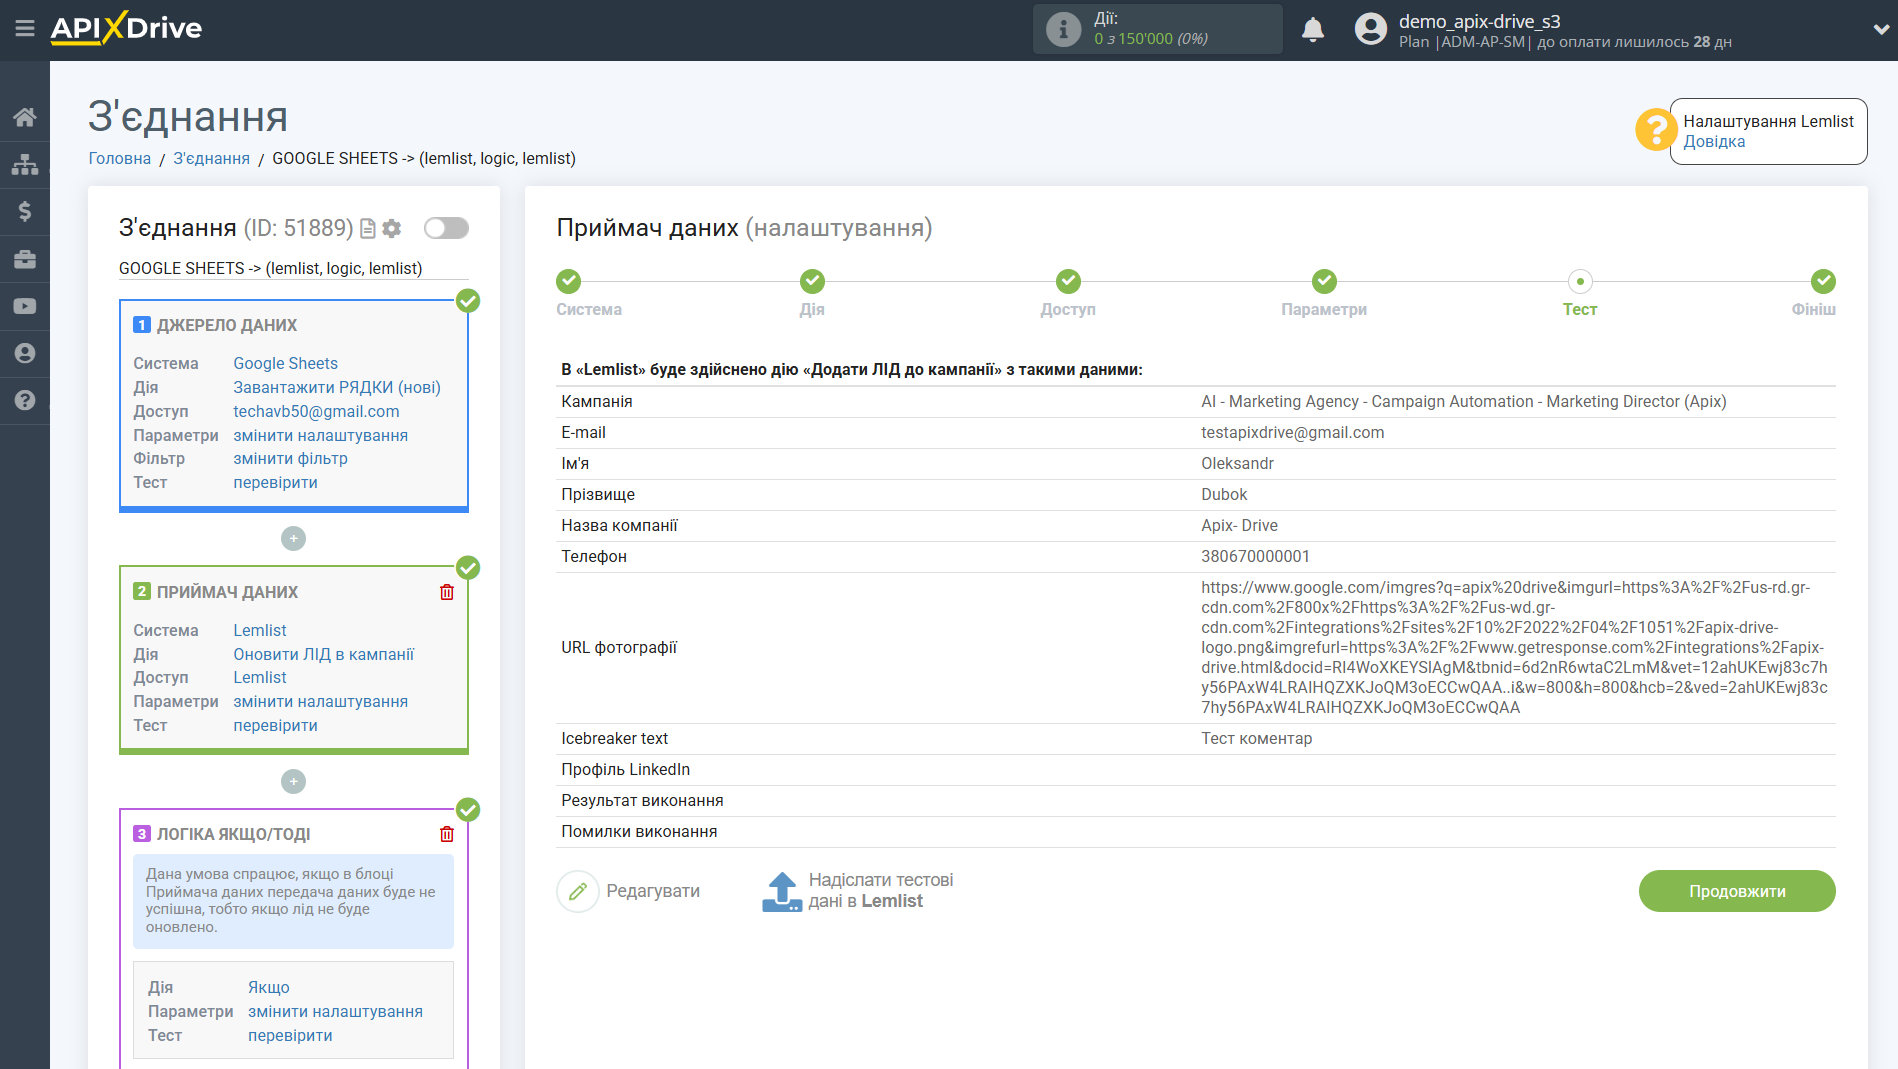
Task: Open the connection settings gear
Action: pyautogui.click(x=392, y=229)
